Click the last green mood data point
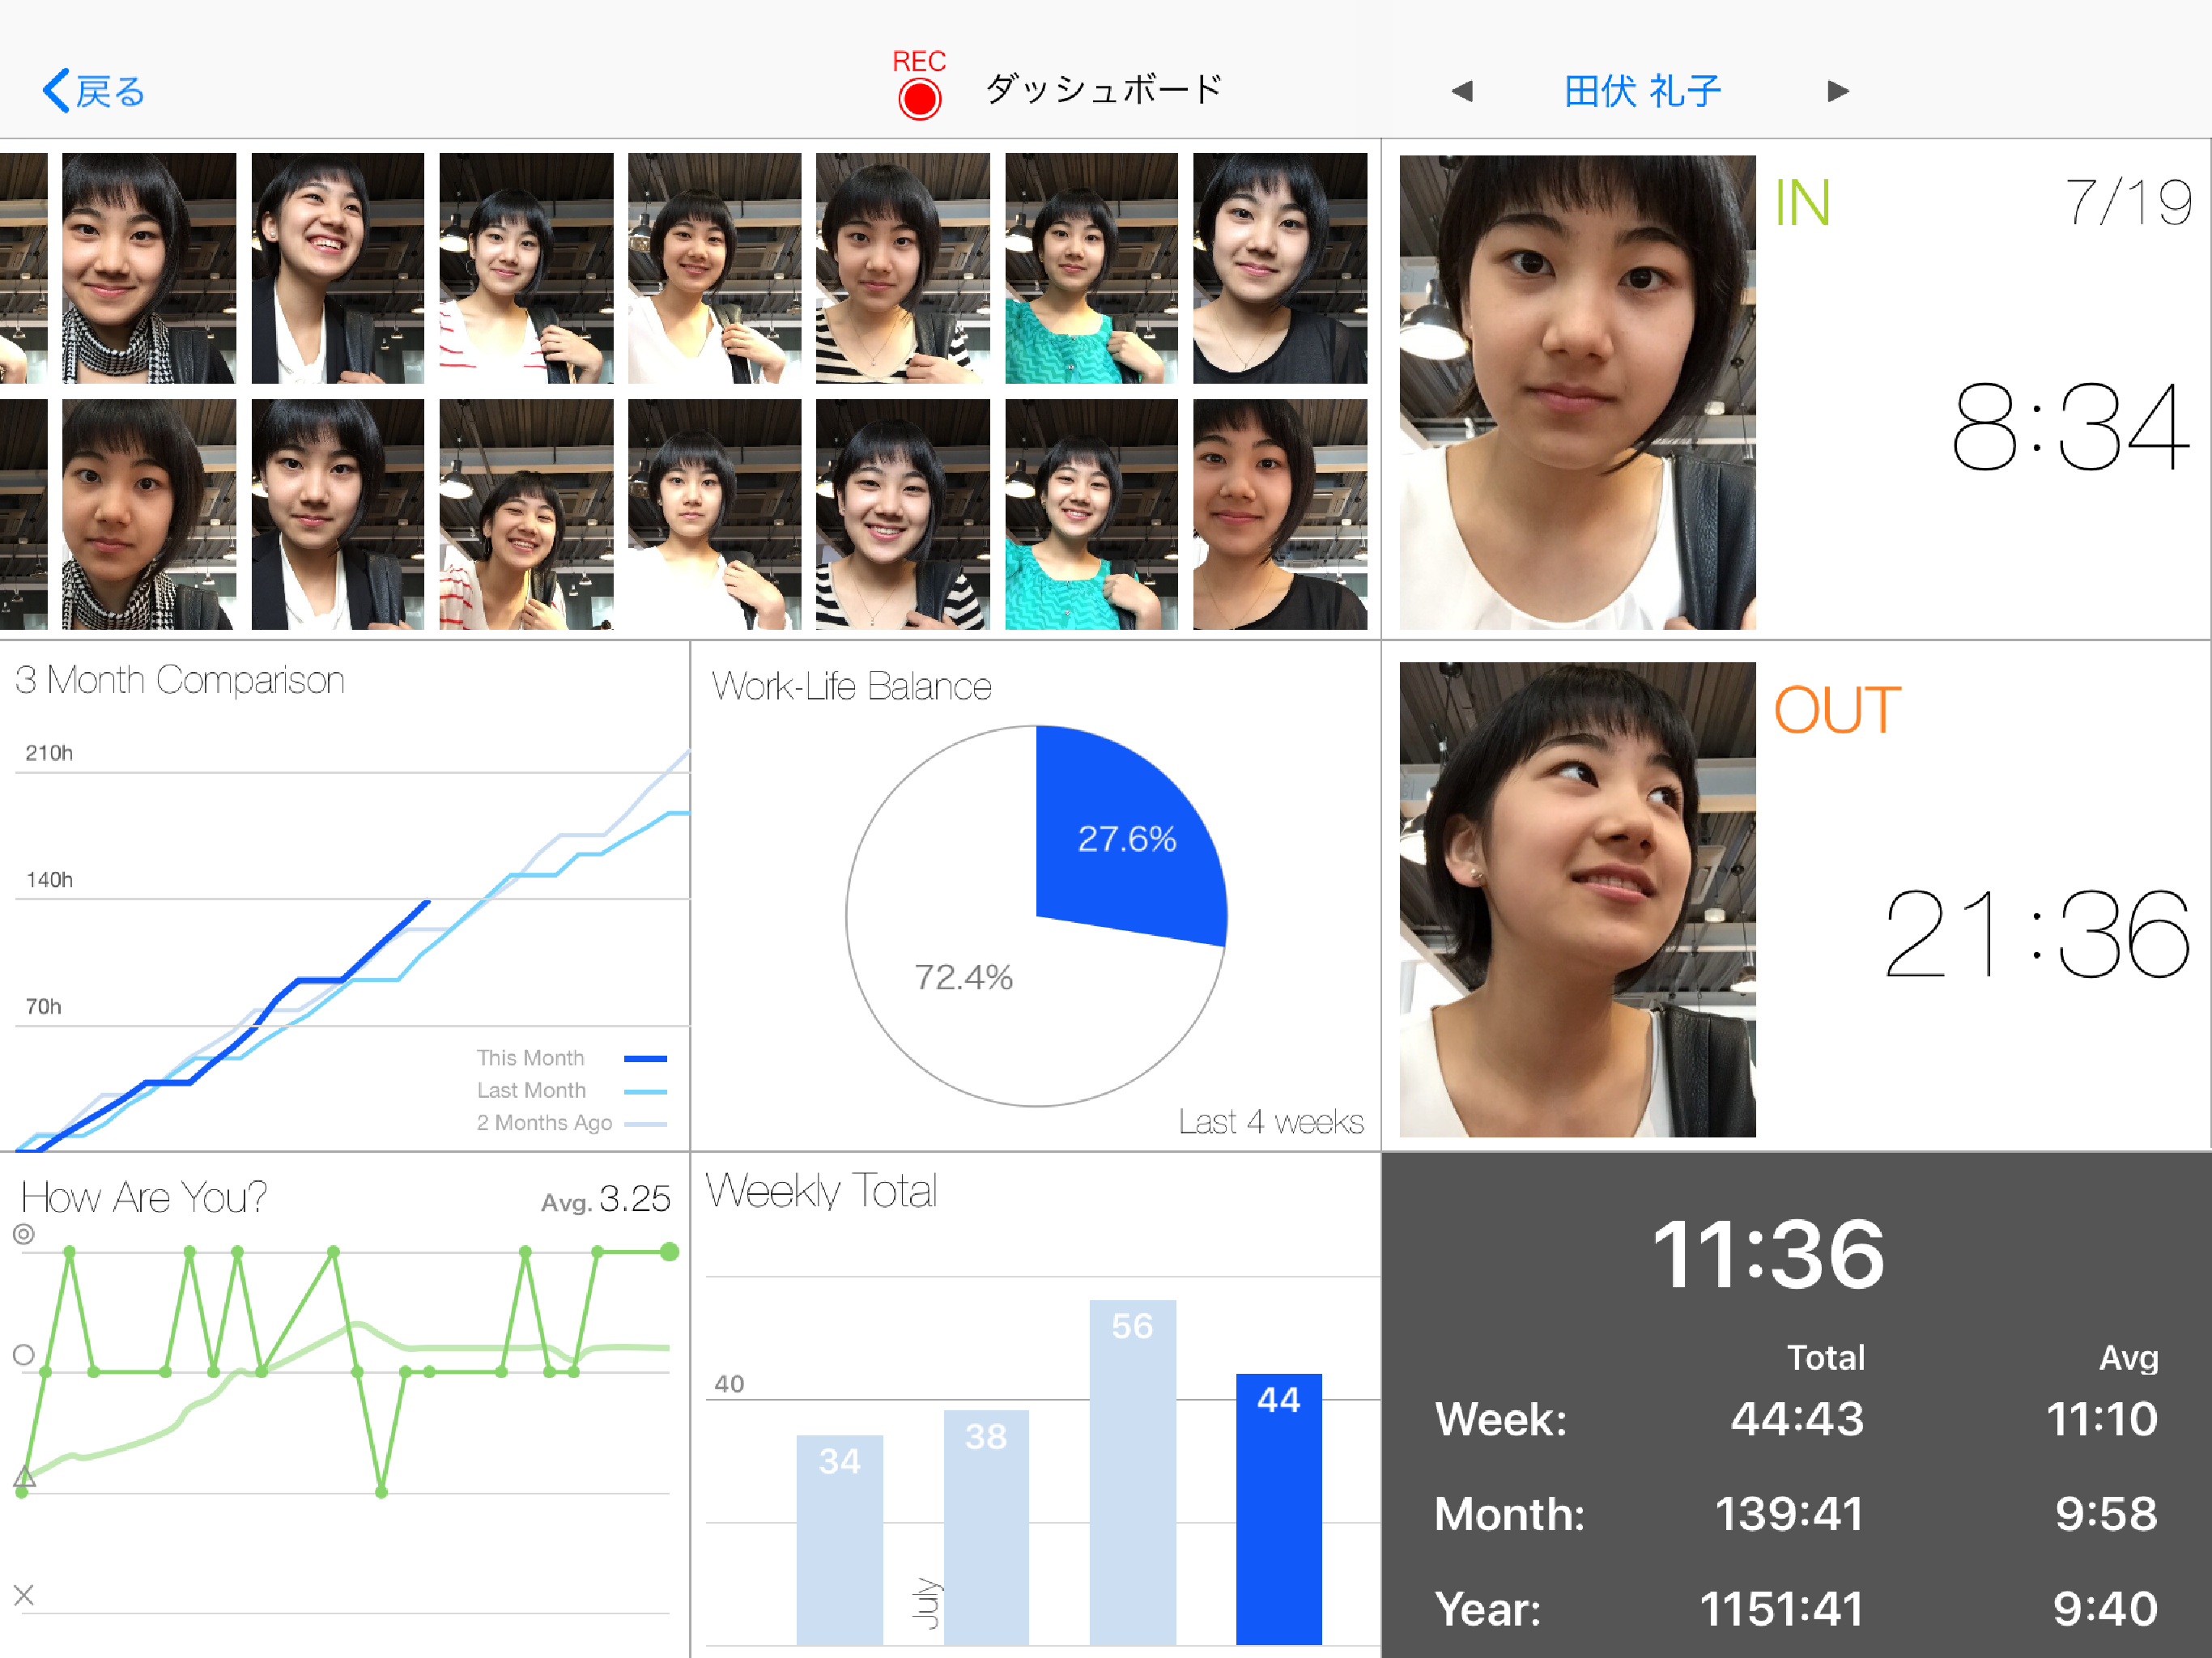The width and height of the screenshot is (2212, 1658). point(670,1252)
